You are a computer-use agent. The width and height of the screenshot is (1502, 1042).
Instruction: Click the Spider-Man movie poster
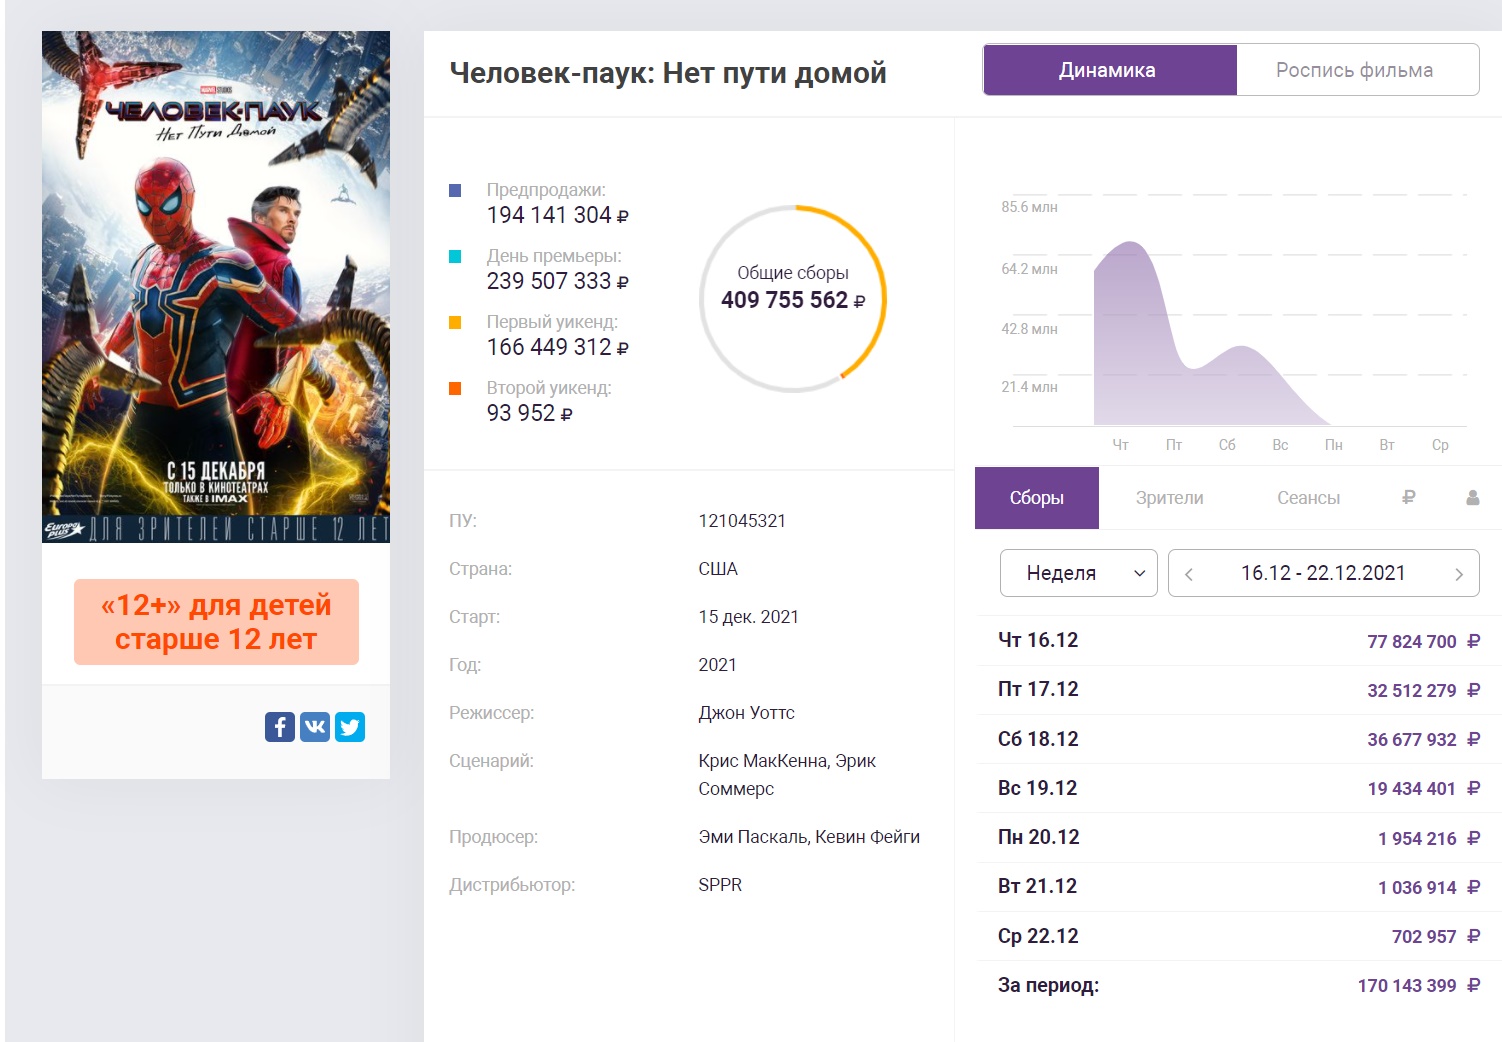point(216,287)
